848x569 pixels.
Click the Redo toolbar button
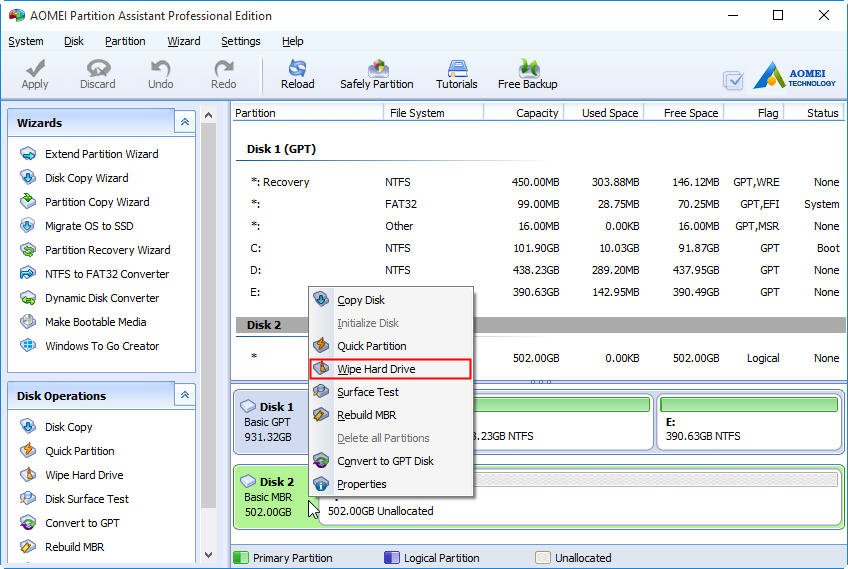[x=223, y=74]
